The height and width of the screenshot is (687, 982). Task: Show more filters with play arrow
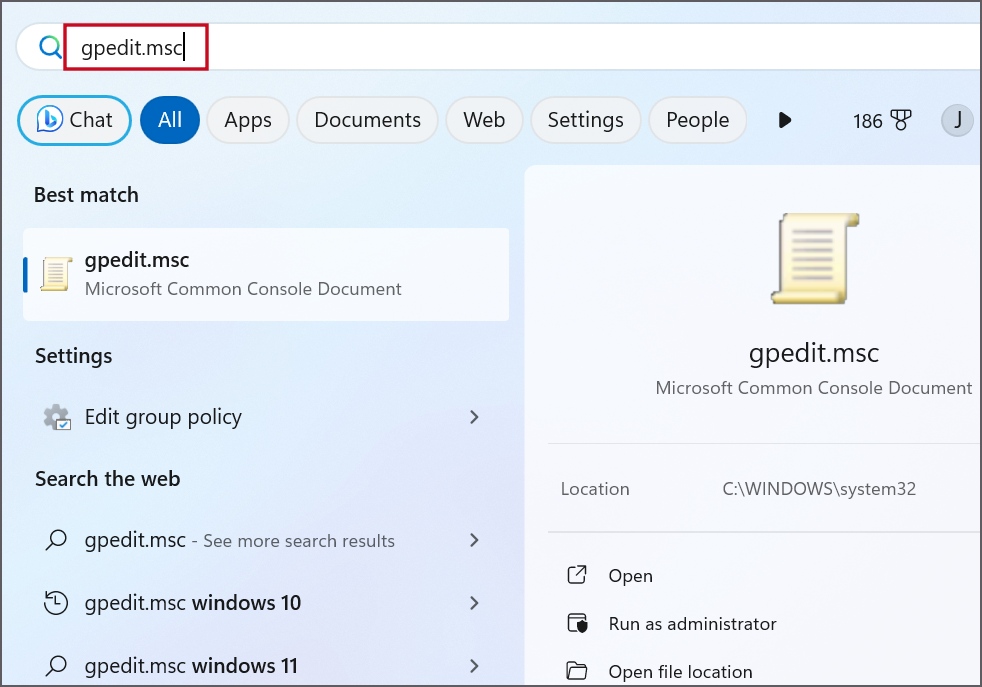point(785,120)
